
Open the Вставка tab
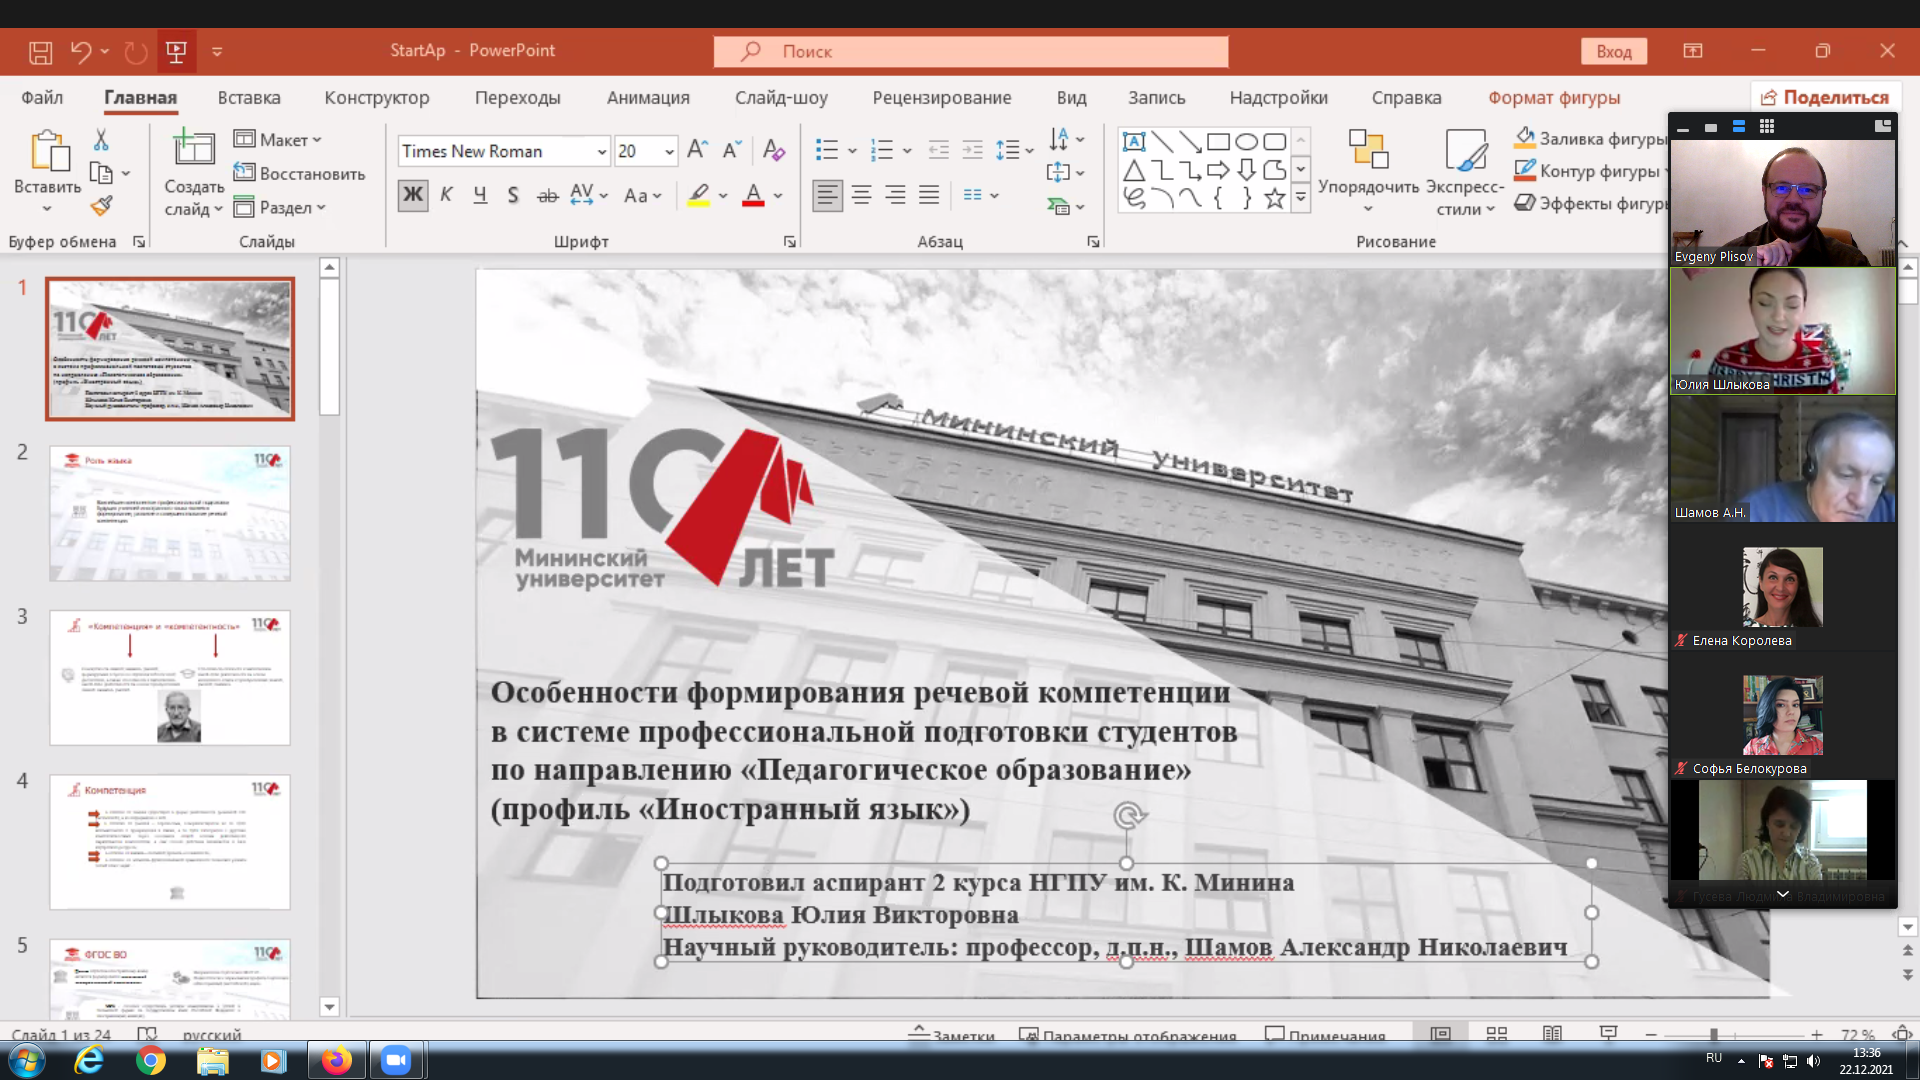coord(249,97)
